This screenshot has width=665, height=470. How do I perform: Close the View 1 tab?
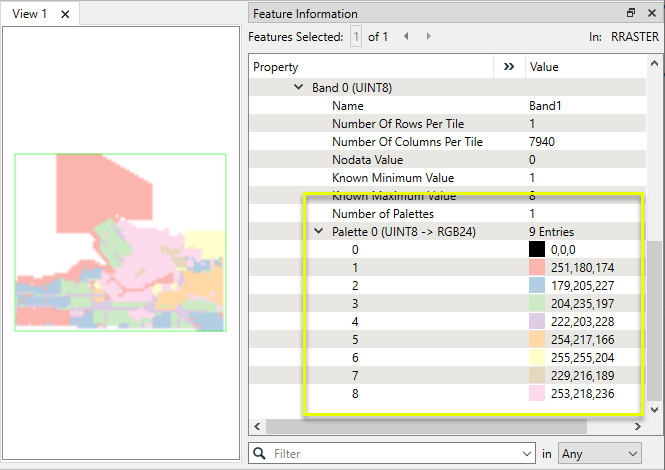coord(65,14)
